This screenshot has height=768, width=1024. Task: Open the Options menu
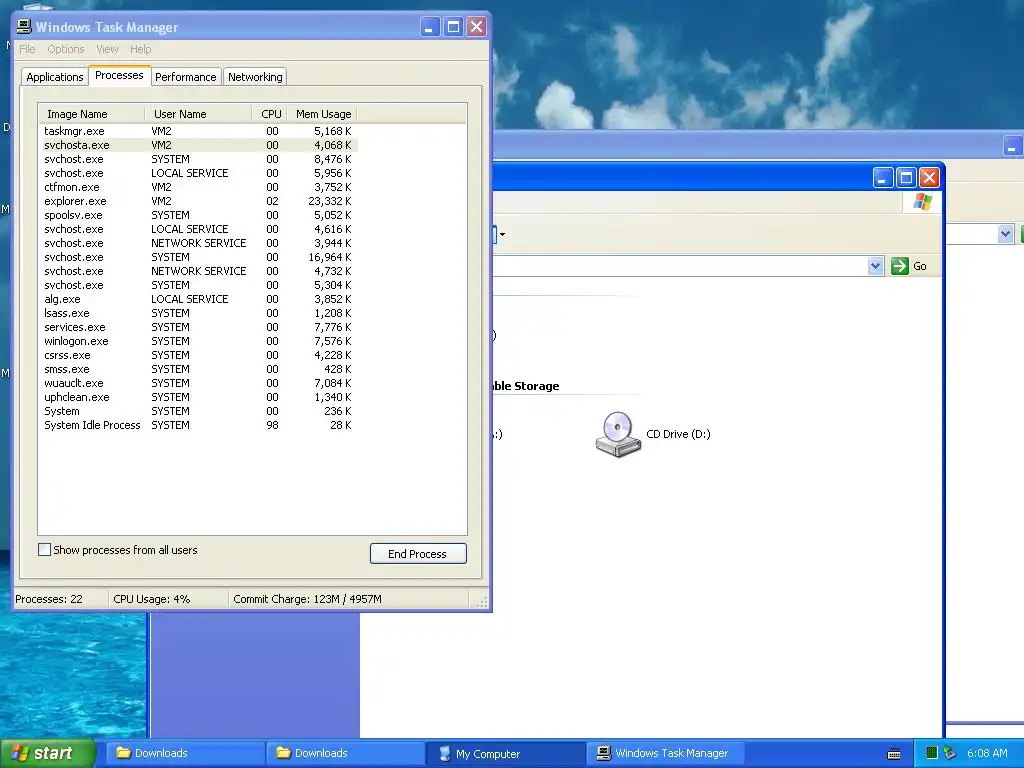[x=65, y=49]
